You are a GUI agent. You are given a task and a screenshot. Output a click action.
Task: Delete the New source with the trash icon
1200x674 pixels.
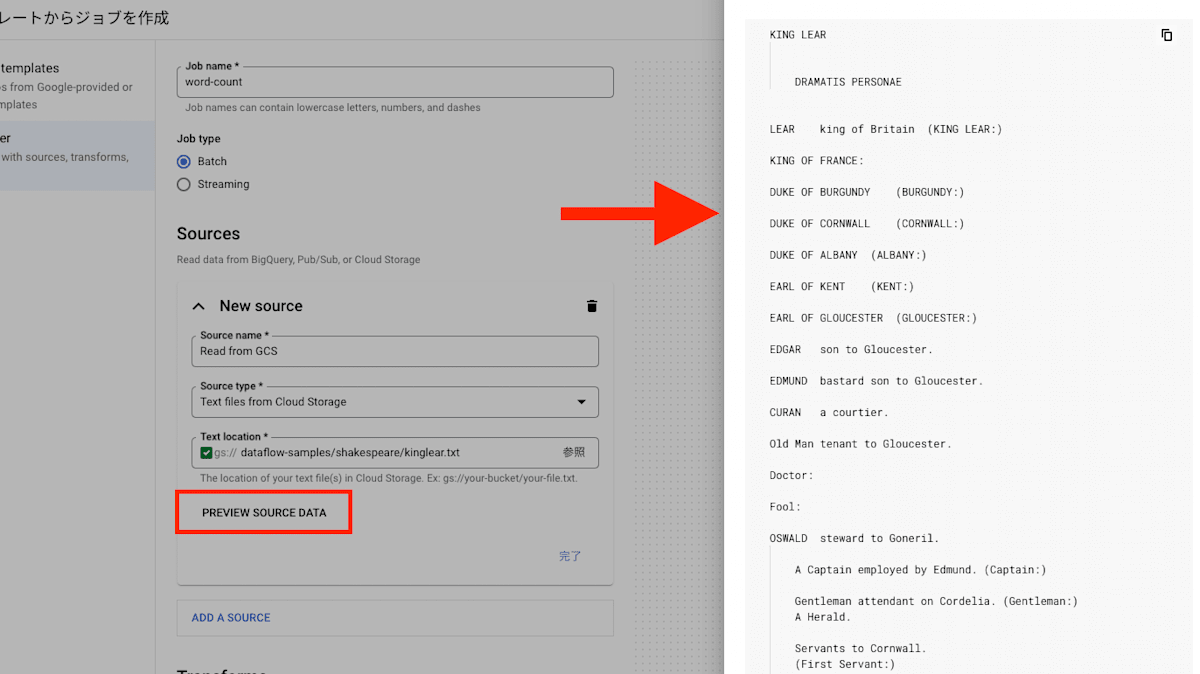tap(592, 306)
